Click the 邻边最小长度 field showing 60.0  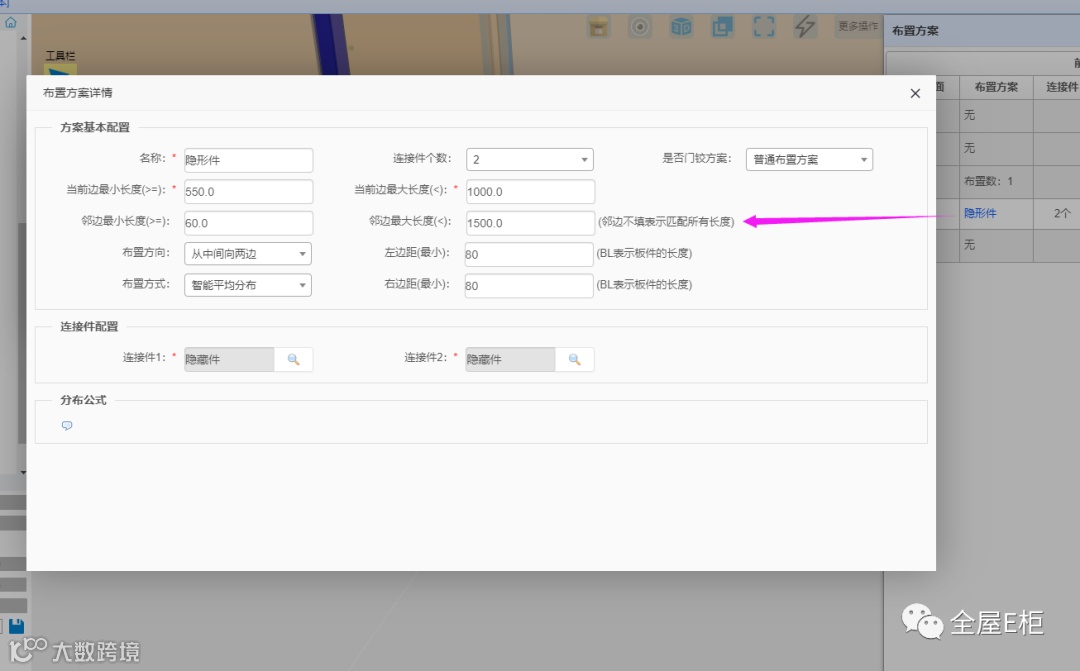249,223
